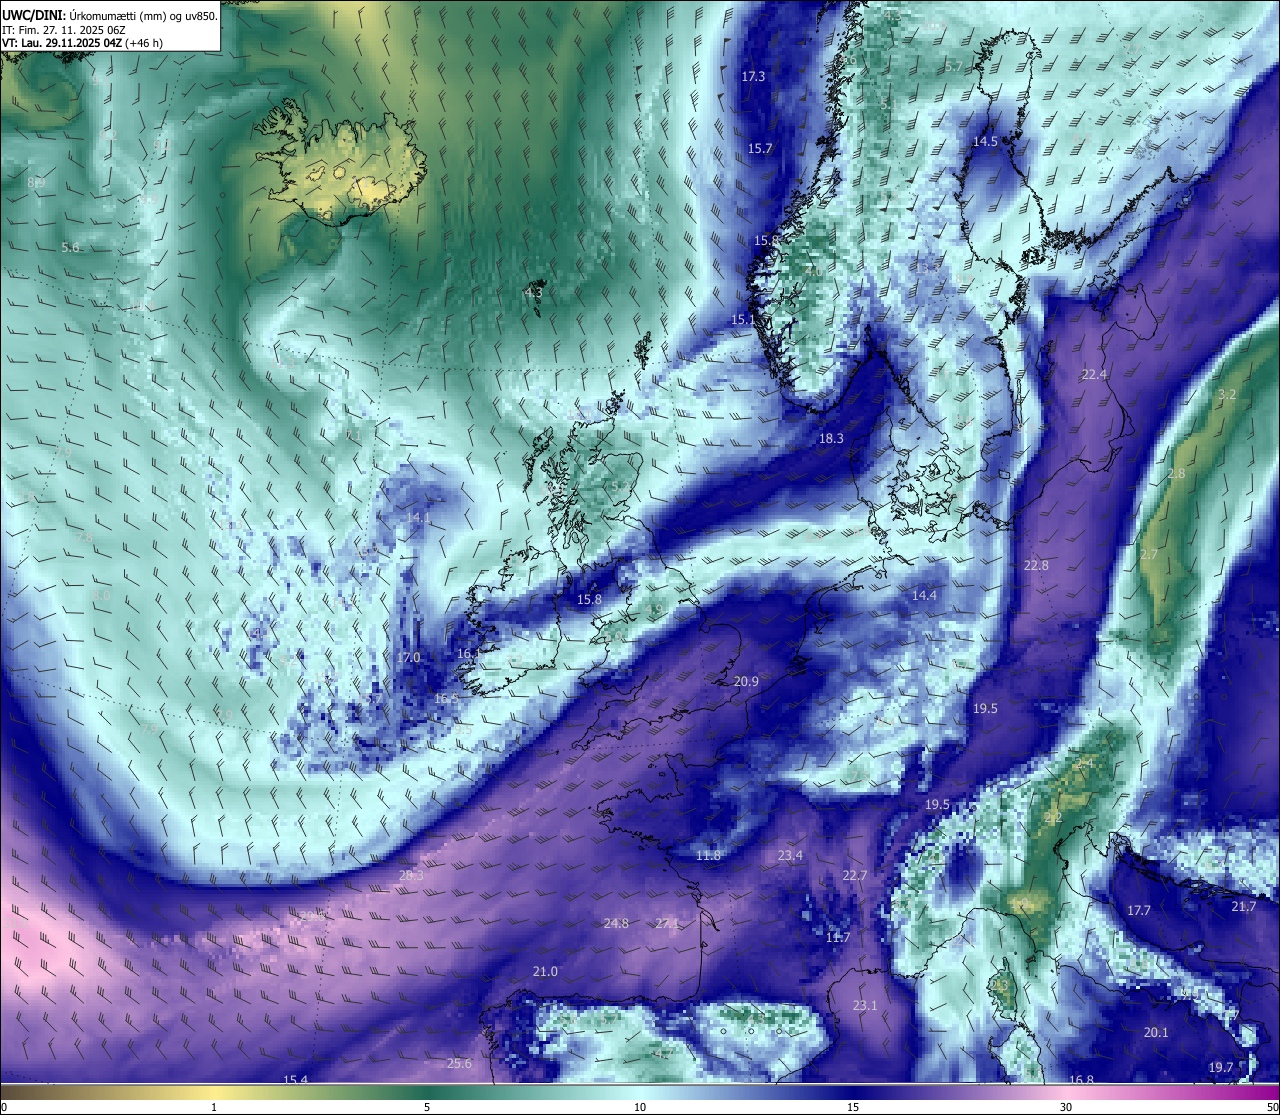Click the map value 25.6
This screenshot has width=1280, height=1115.
coord(459,1064)
